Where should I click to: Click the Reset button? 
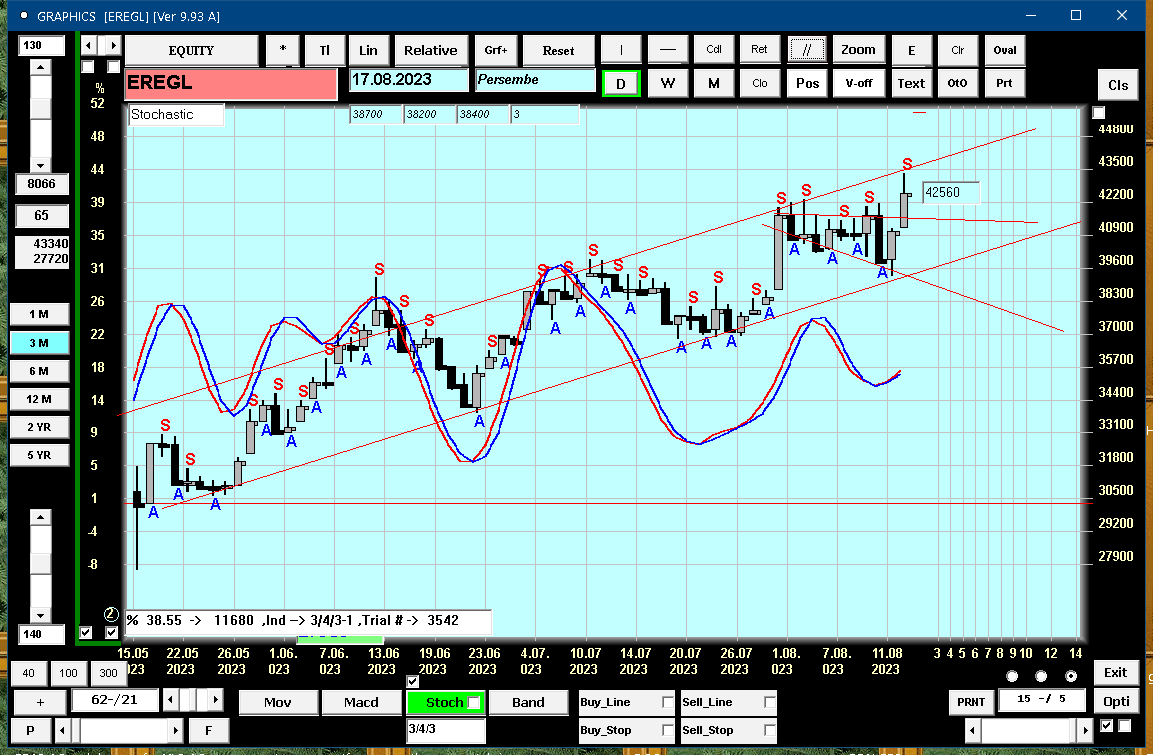[x=558, y=50]
